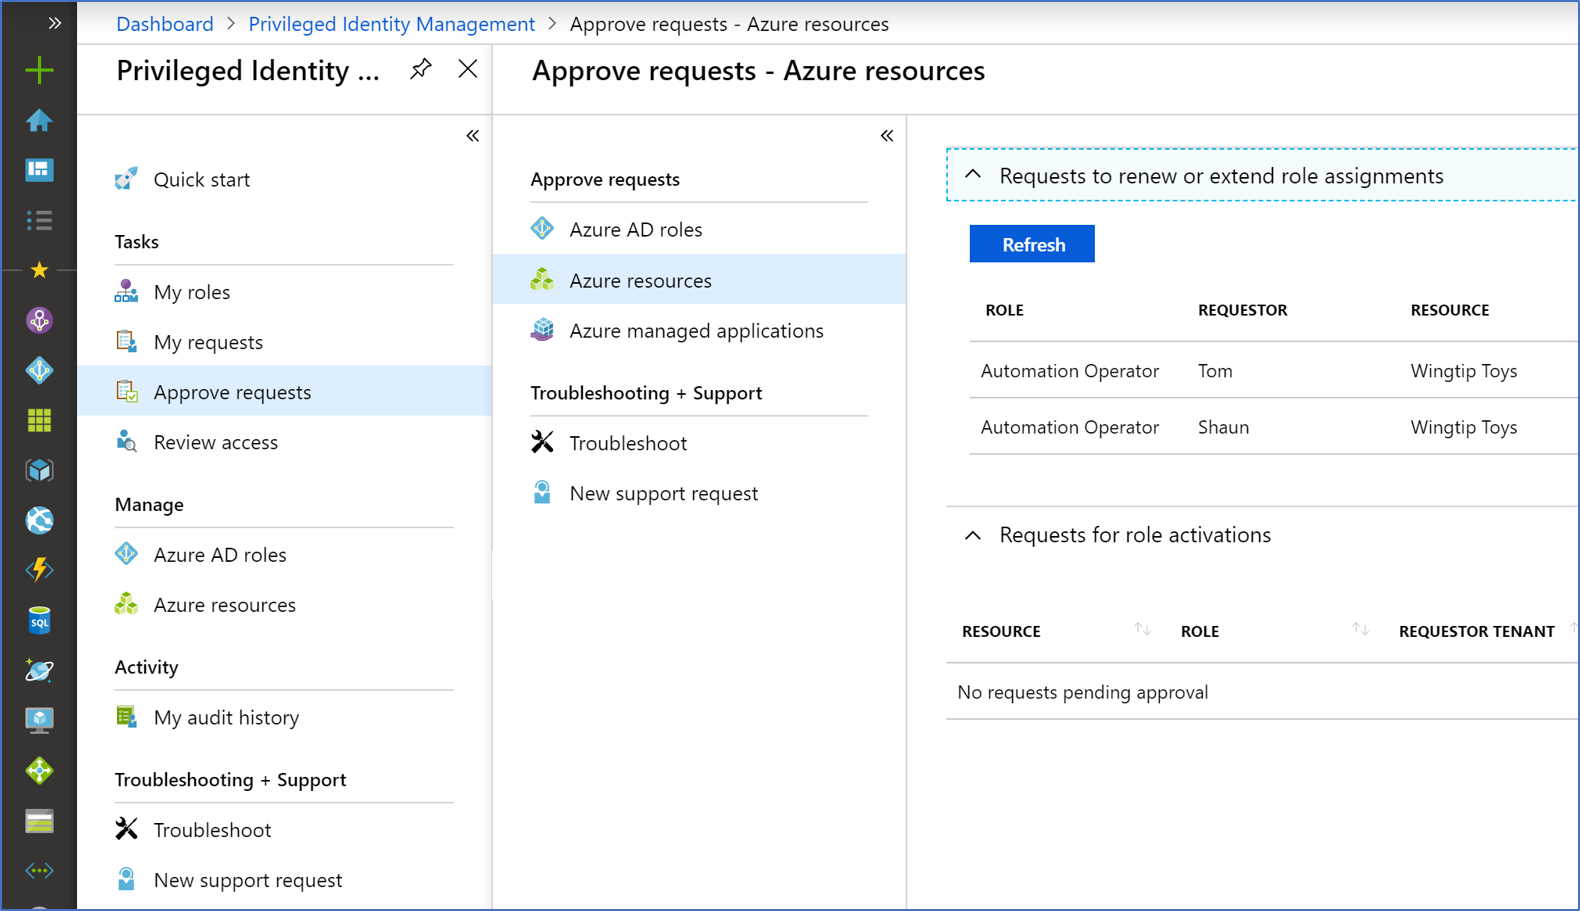This screenshot has width=1580, height=911.
Task: Collapse the Approve requests menu pane
Action: pos(887,135)
